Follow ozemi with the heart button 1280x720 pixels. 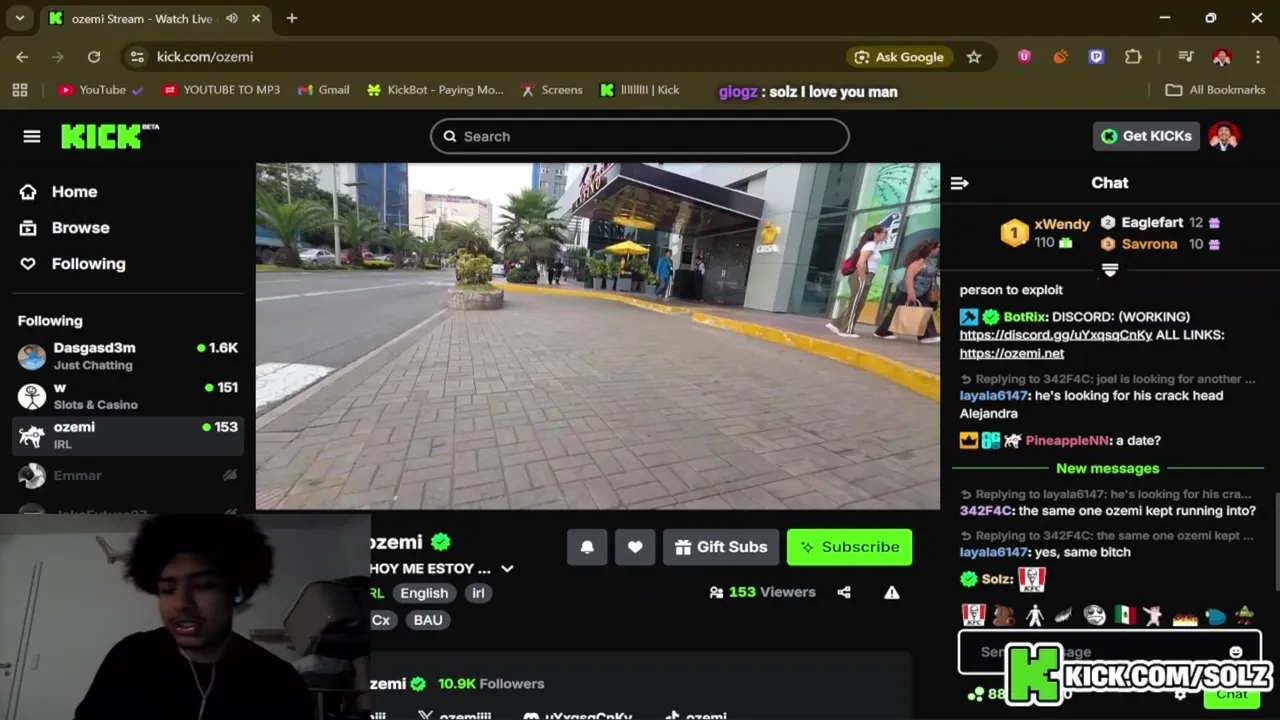tap(635, 547)
